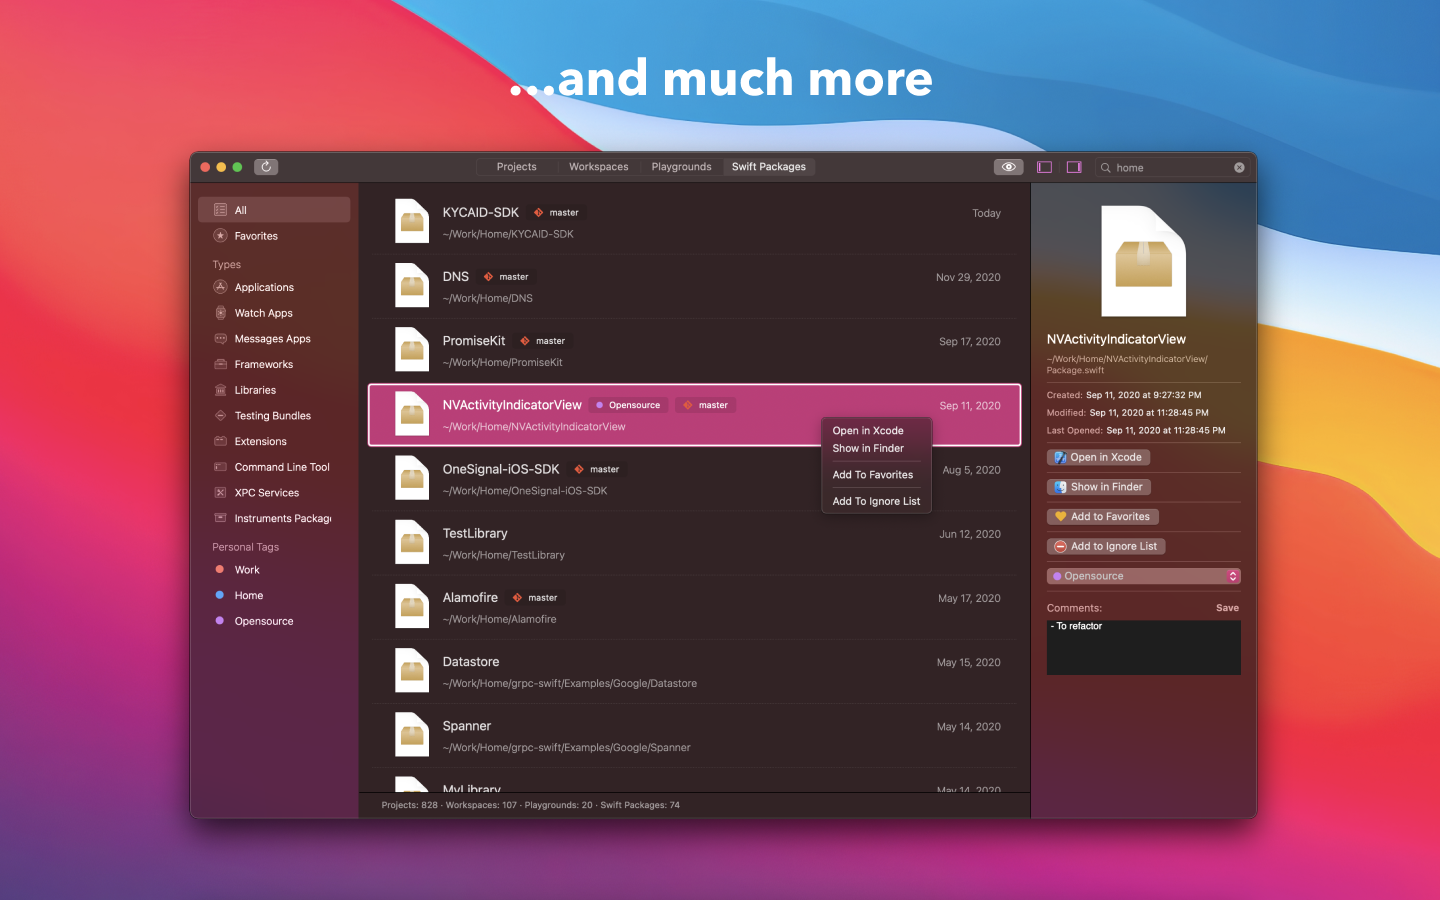This screenshot has width=1440, height=900.
Task: Click the master branch badge on KYCAID-SDK
Action: pos(557,213)
